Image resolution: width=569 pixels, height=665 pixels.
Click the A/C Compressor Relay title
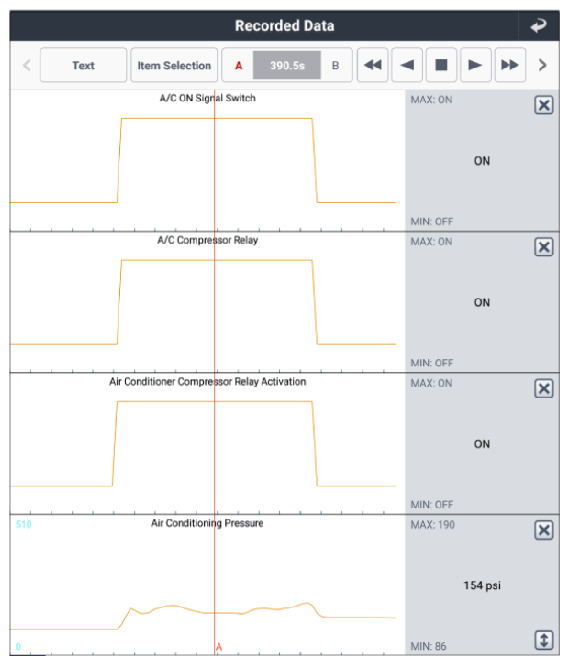coord(208,240)
